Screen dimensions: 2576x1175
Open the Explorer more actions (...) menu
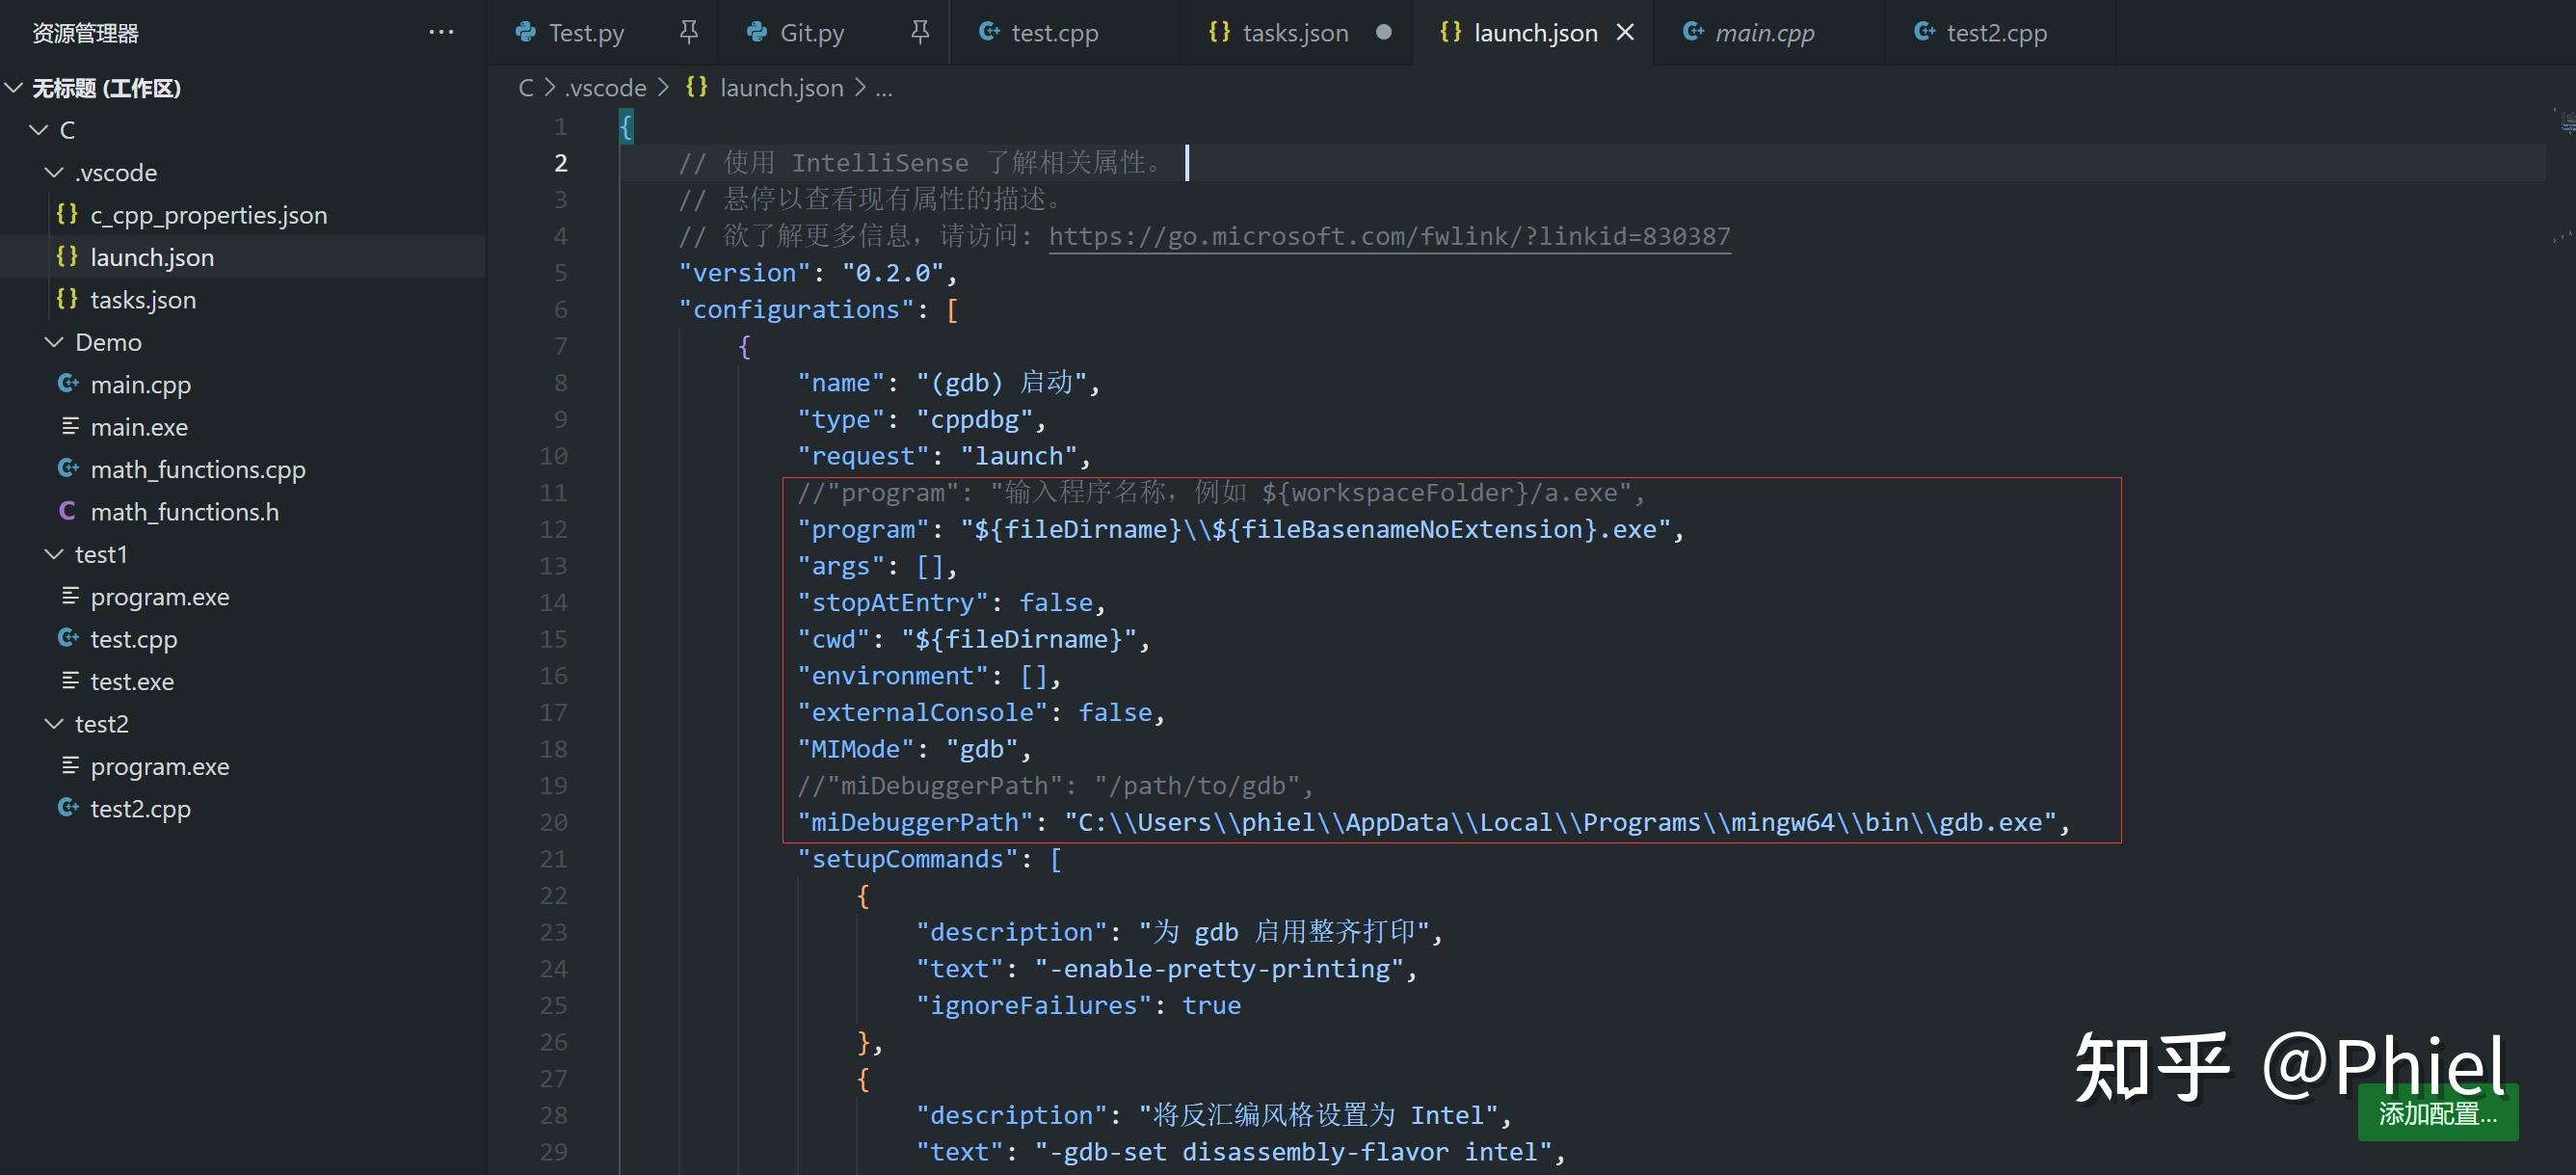pos(440,32)
